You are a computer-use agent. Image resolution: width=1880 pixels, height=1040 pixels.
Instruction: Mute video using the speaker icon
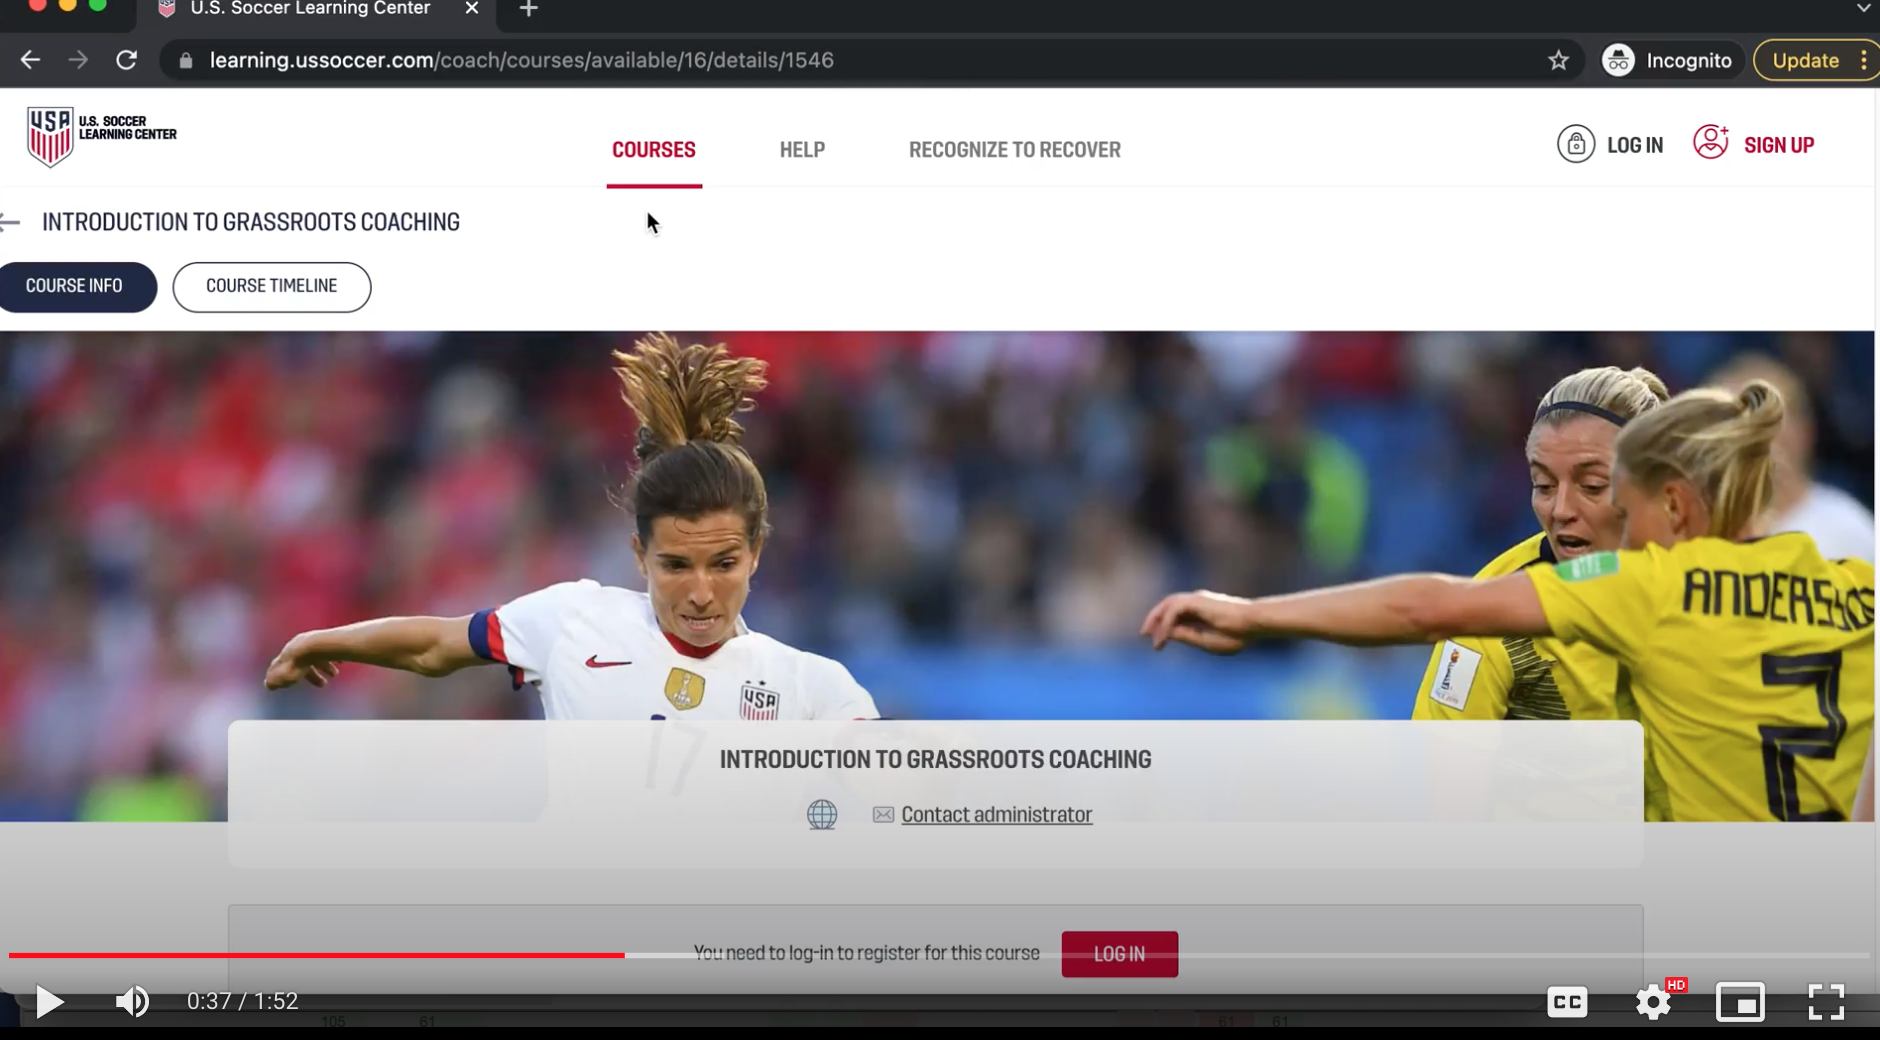[132, 1001]
